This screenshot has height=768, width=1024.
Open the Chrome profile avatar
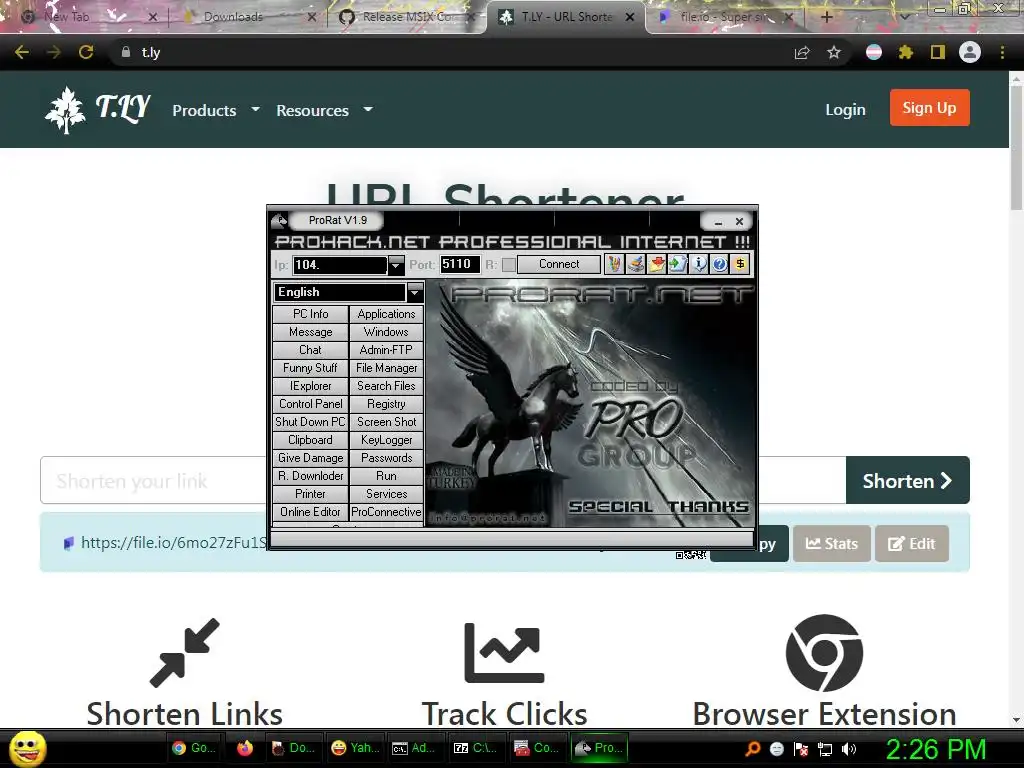970,52
